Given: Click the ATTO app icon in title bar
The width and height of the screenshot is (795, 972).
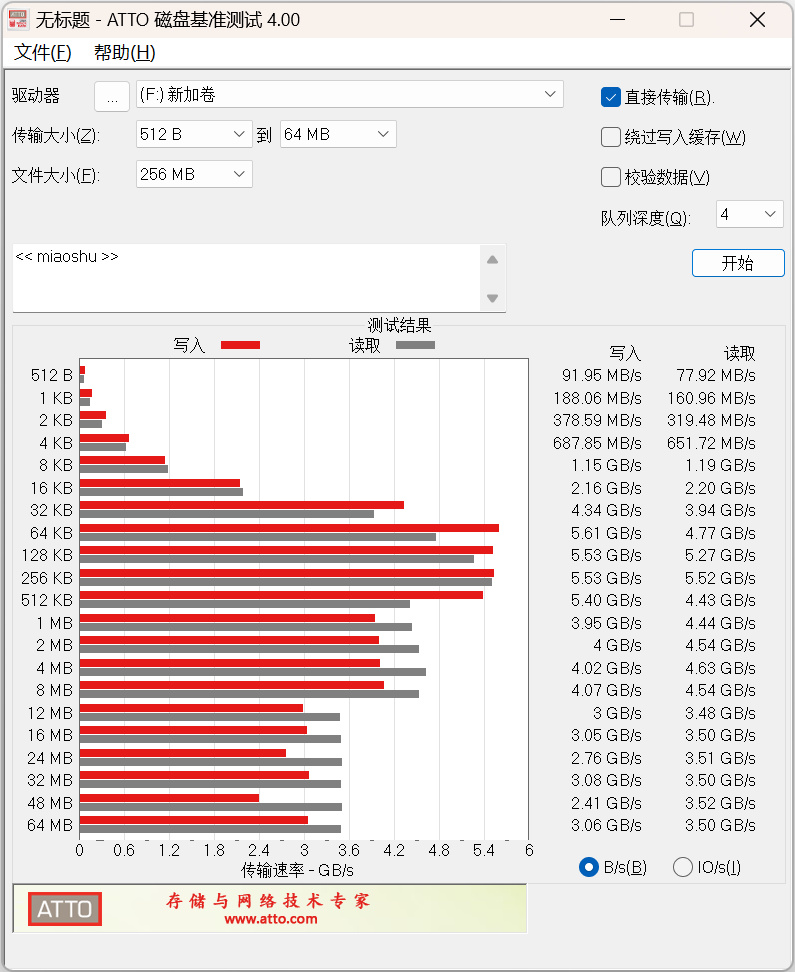Looking at the screenshot, I should coord(18,19).
